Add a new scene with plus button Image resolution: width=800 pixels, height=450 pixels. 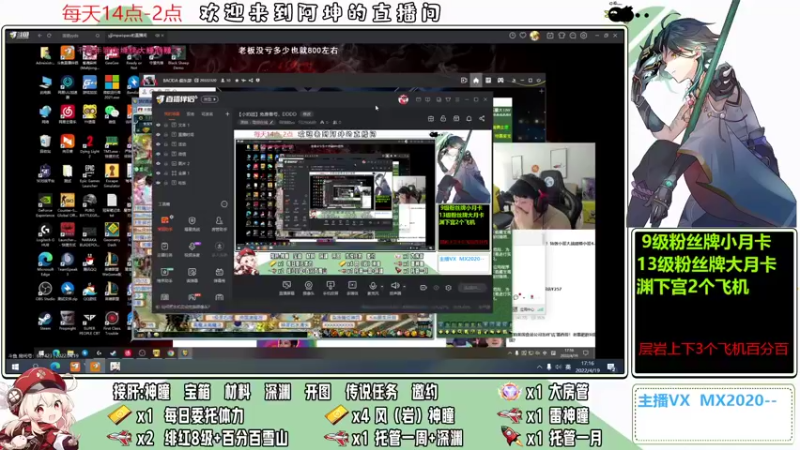[x=227, y=114]
